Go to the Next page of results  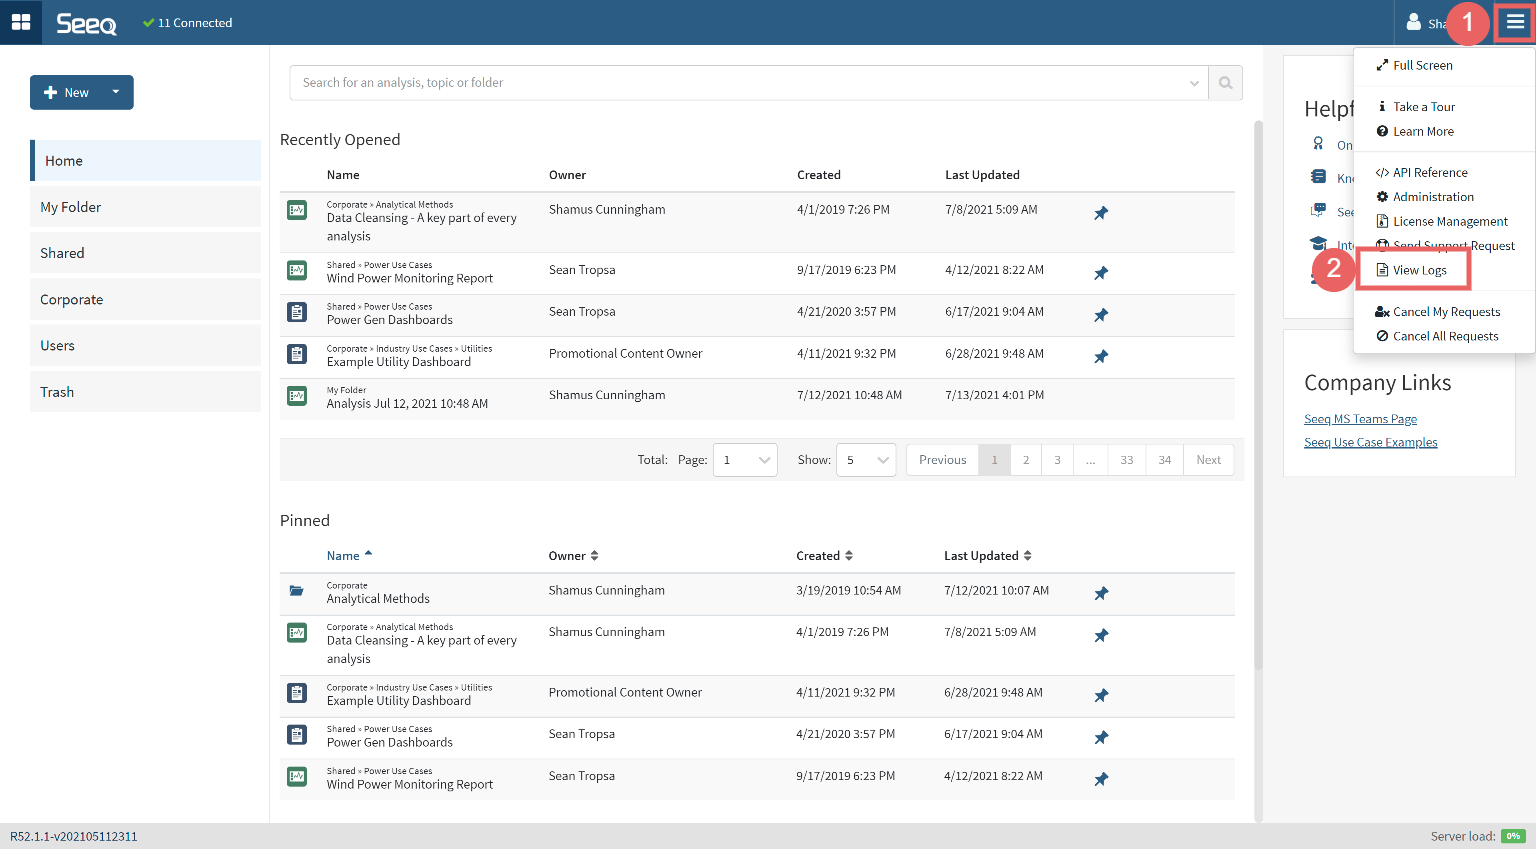1208,460
